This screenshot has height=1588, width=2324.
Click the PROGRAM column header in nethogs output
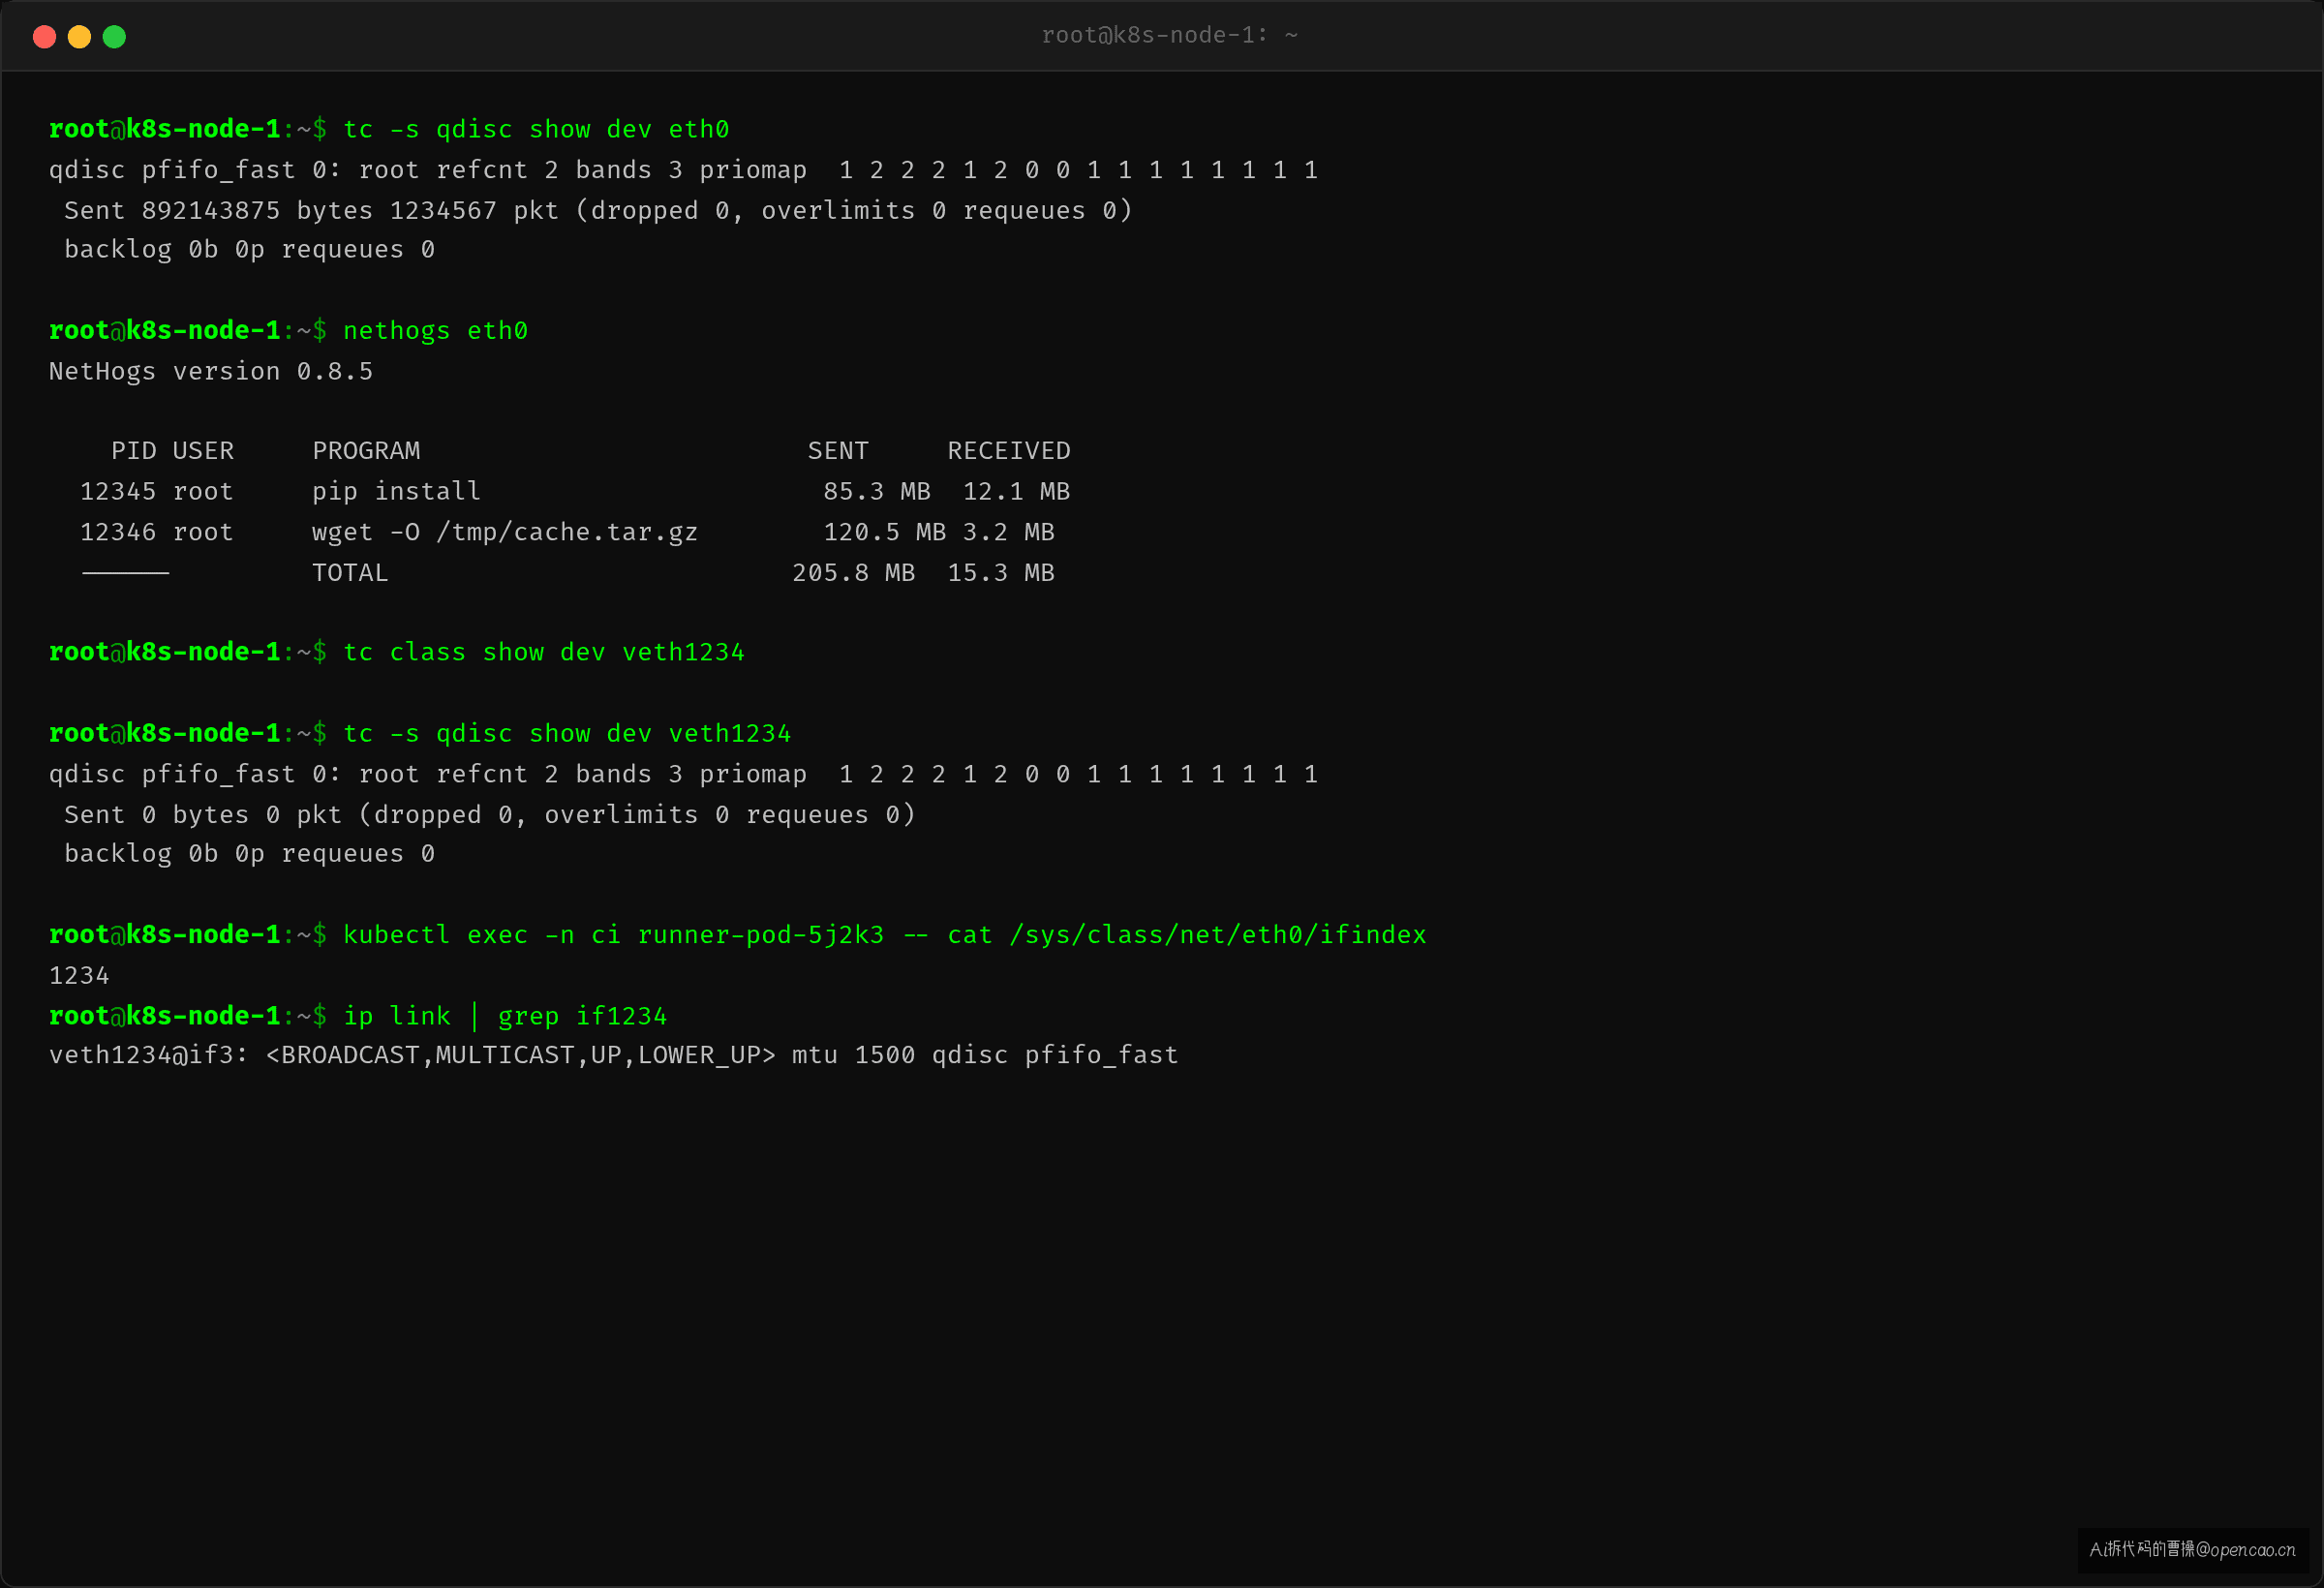tap(366, 451)
